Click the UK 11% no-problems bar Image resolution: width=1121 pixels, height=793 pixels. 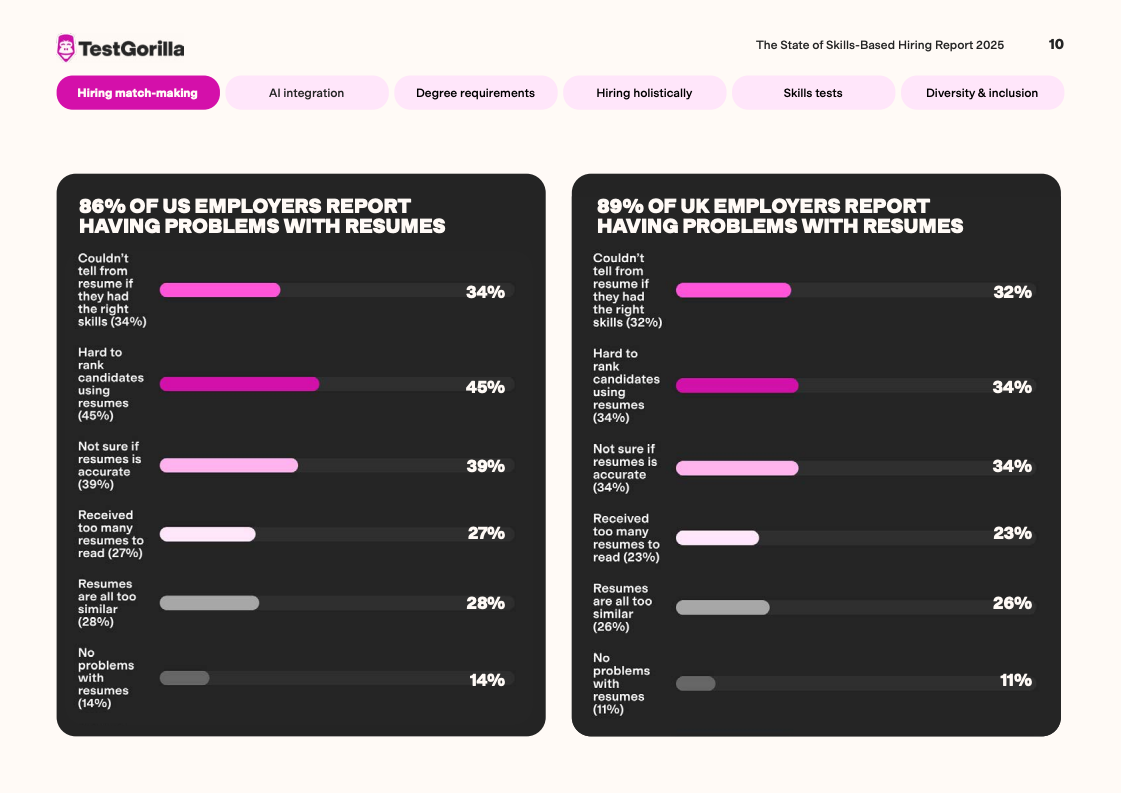tap(696, 684)
